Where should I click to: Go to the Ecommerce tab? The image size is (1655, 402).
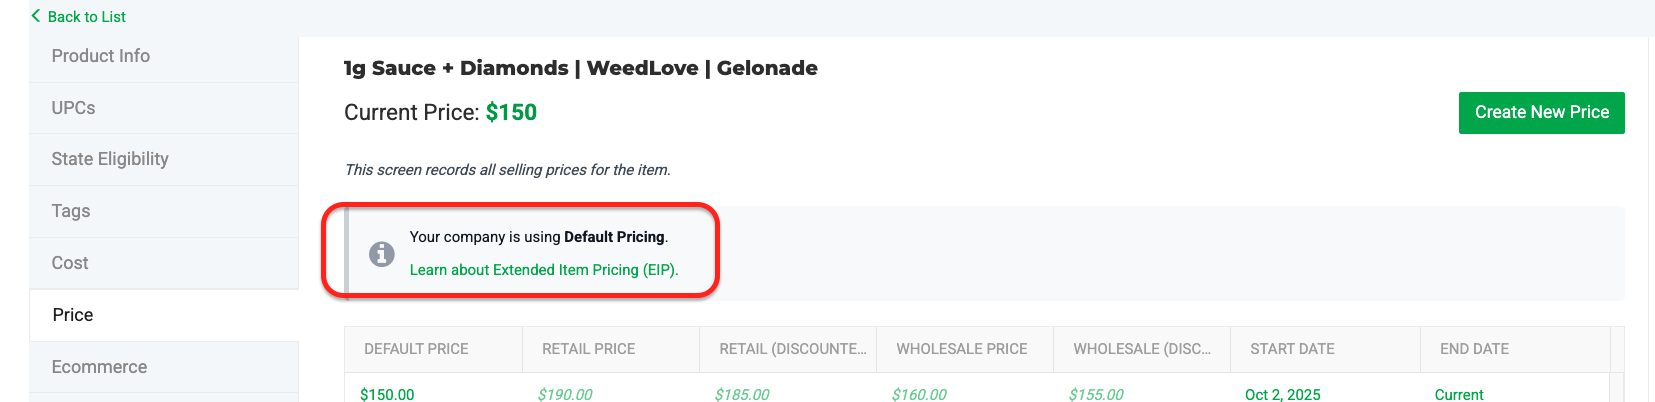point(99,367)
